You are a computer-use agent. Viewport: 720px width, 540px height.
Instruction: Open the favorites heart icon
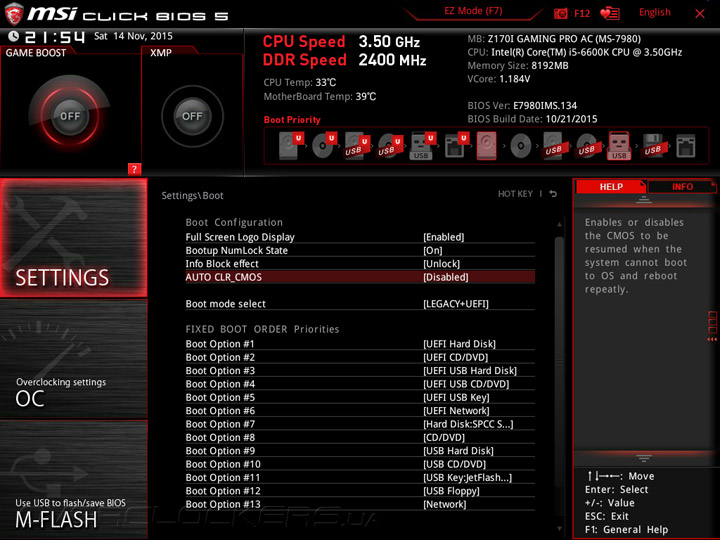point(610,13)
